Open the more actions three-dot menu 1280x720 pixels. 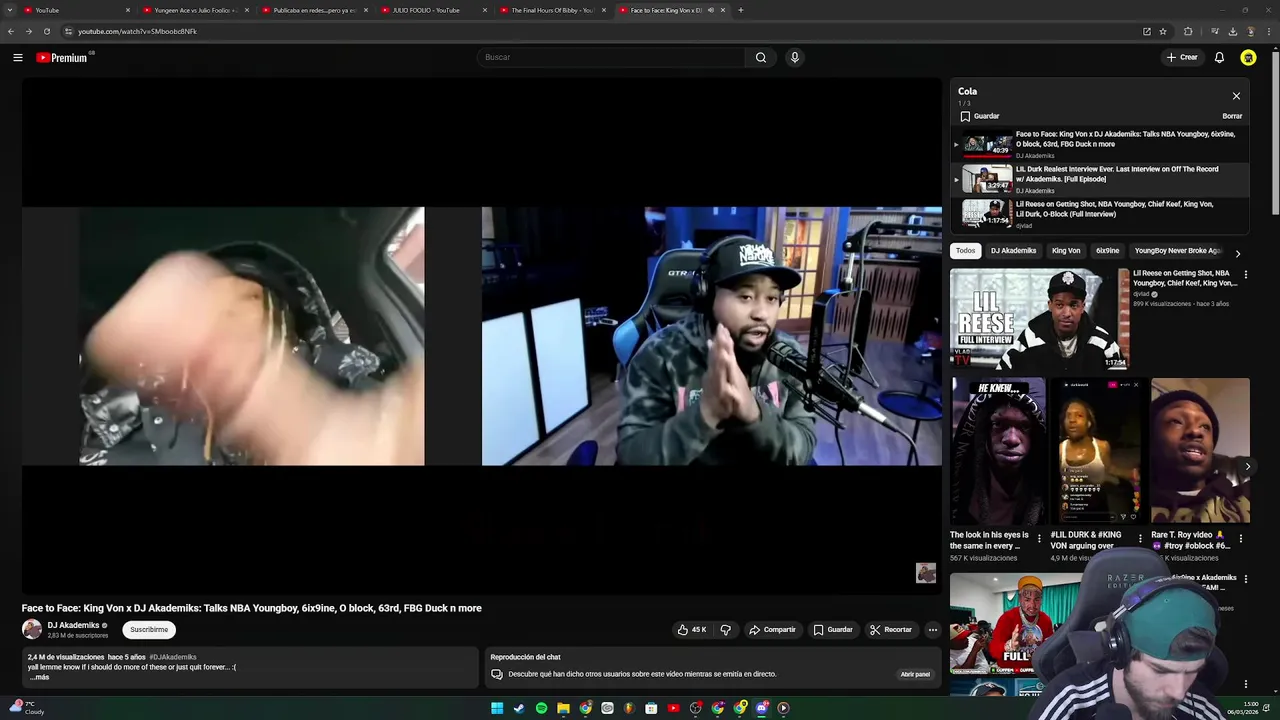coord(933,630)
